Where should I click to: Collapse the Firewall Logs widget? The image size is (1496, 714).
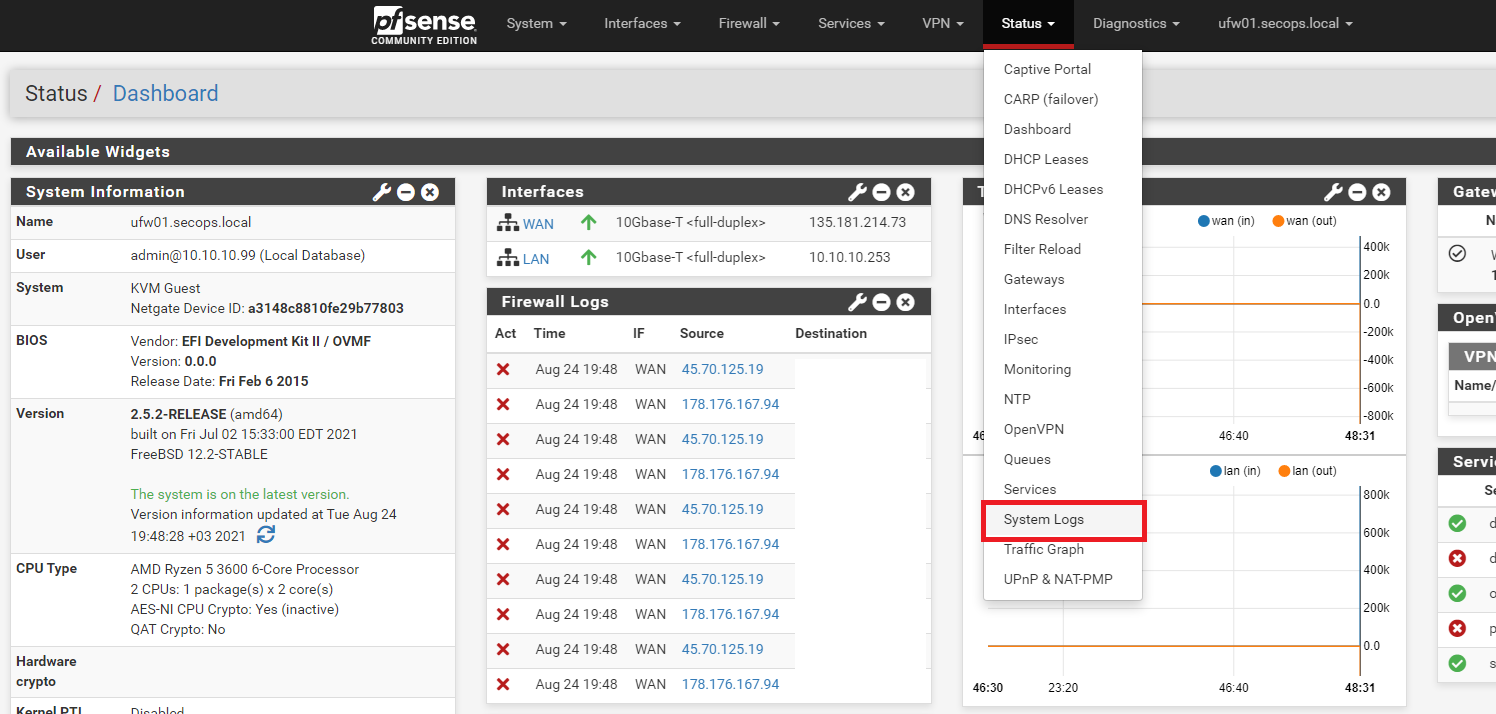tap(881, 301)
